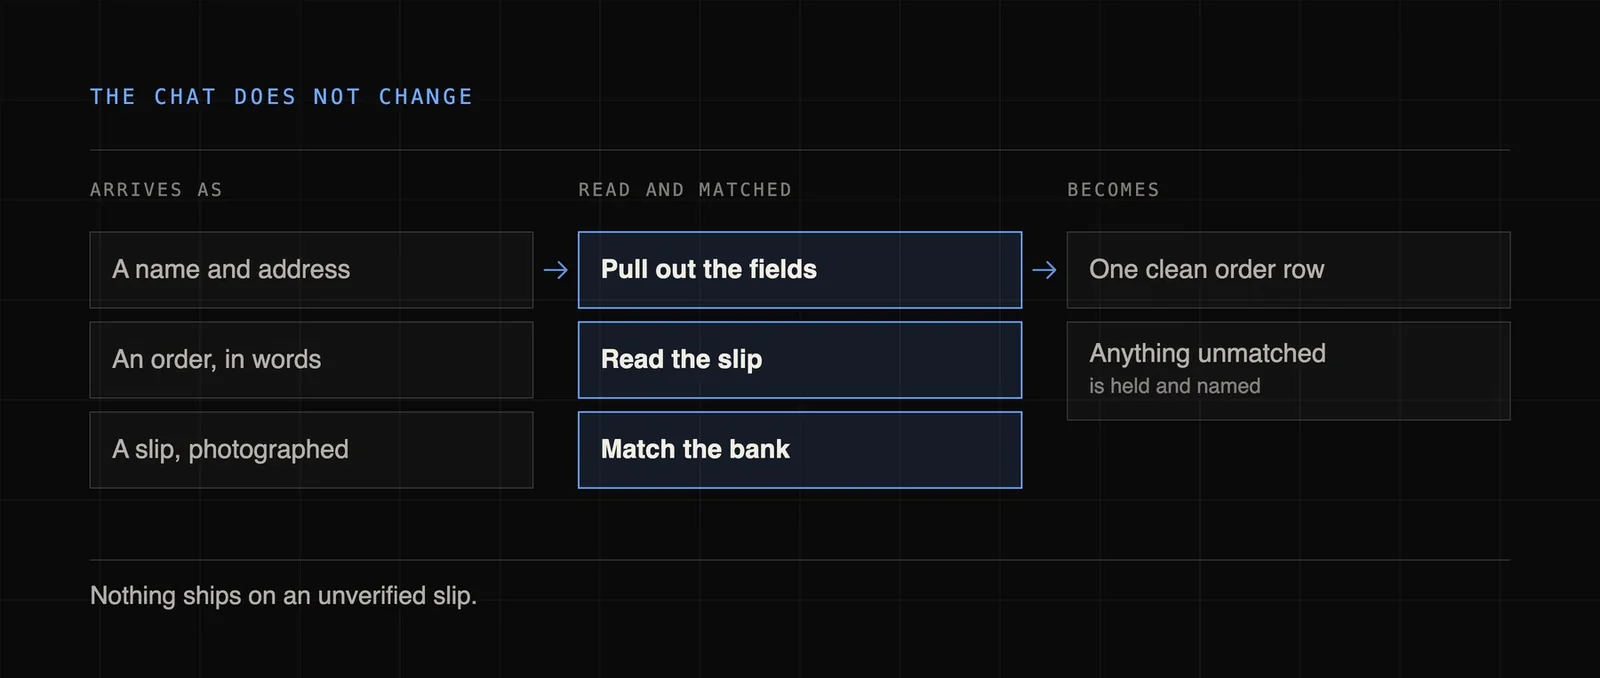Click the 'One clean order row' box

tap(1288, 270)
